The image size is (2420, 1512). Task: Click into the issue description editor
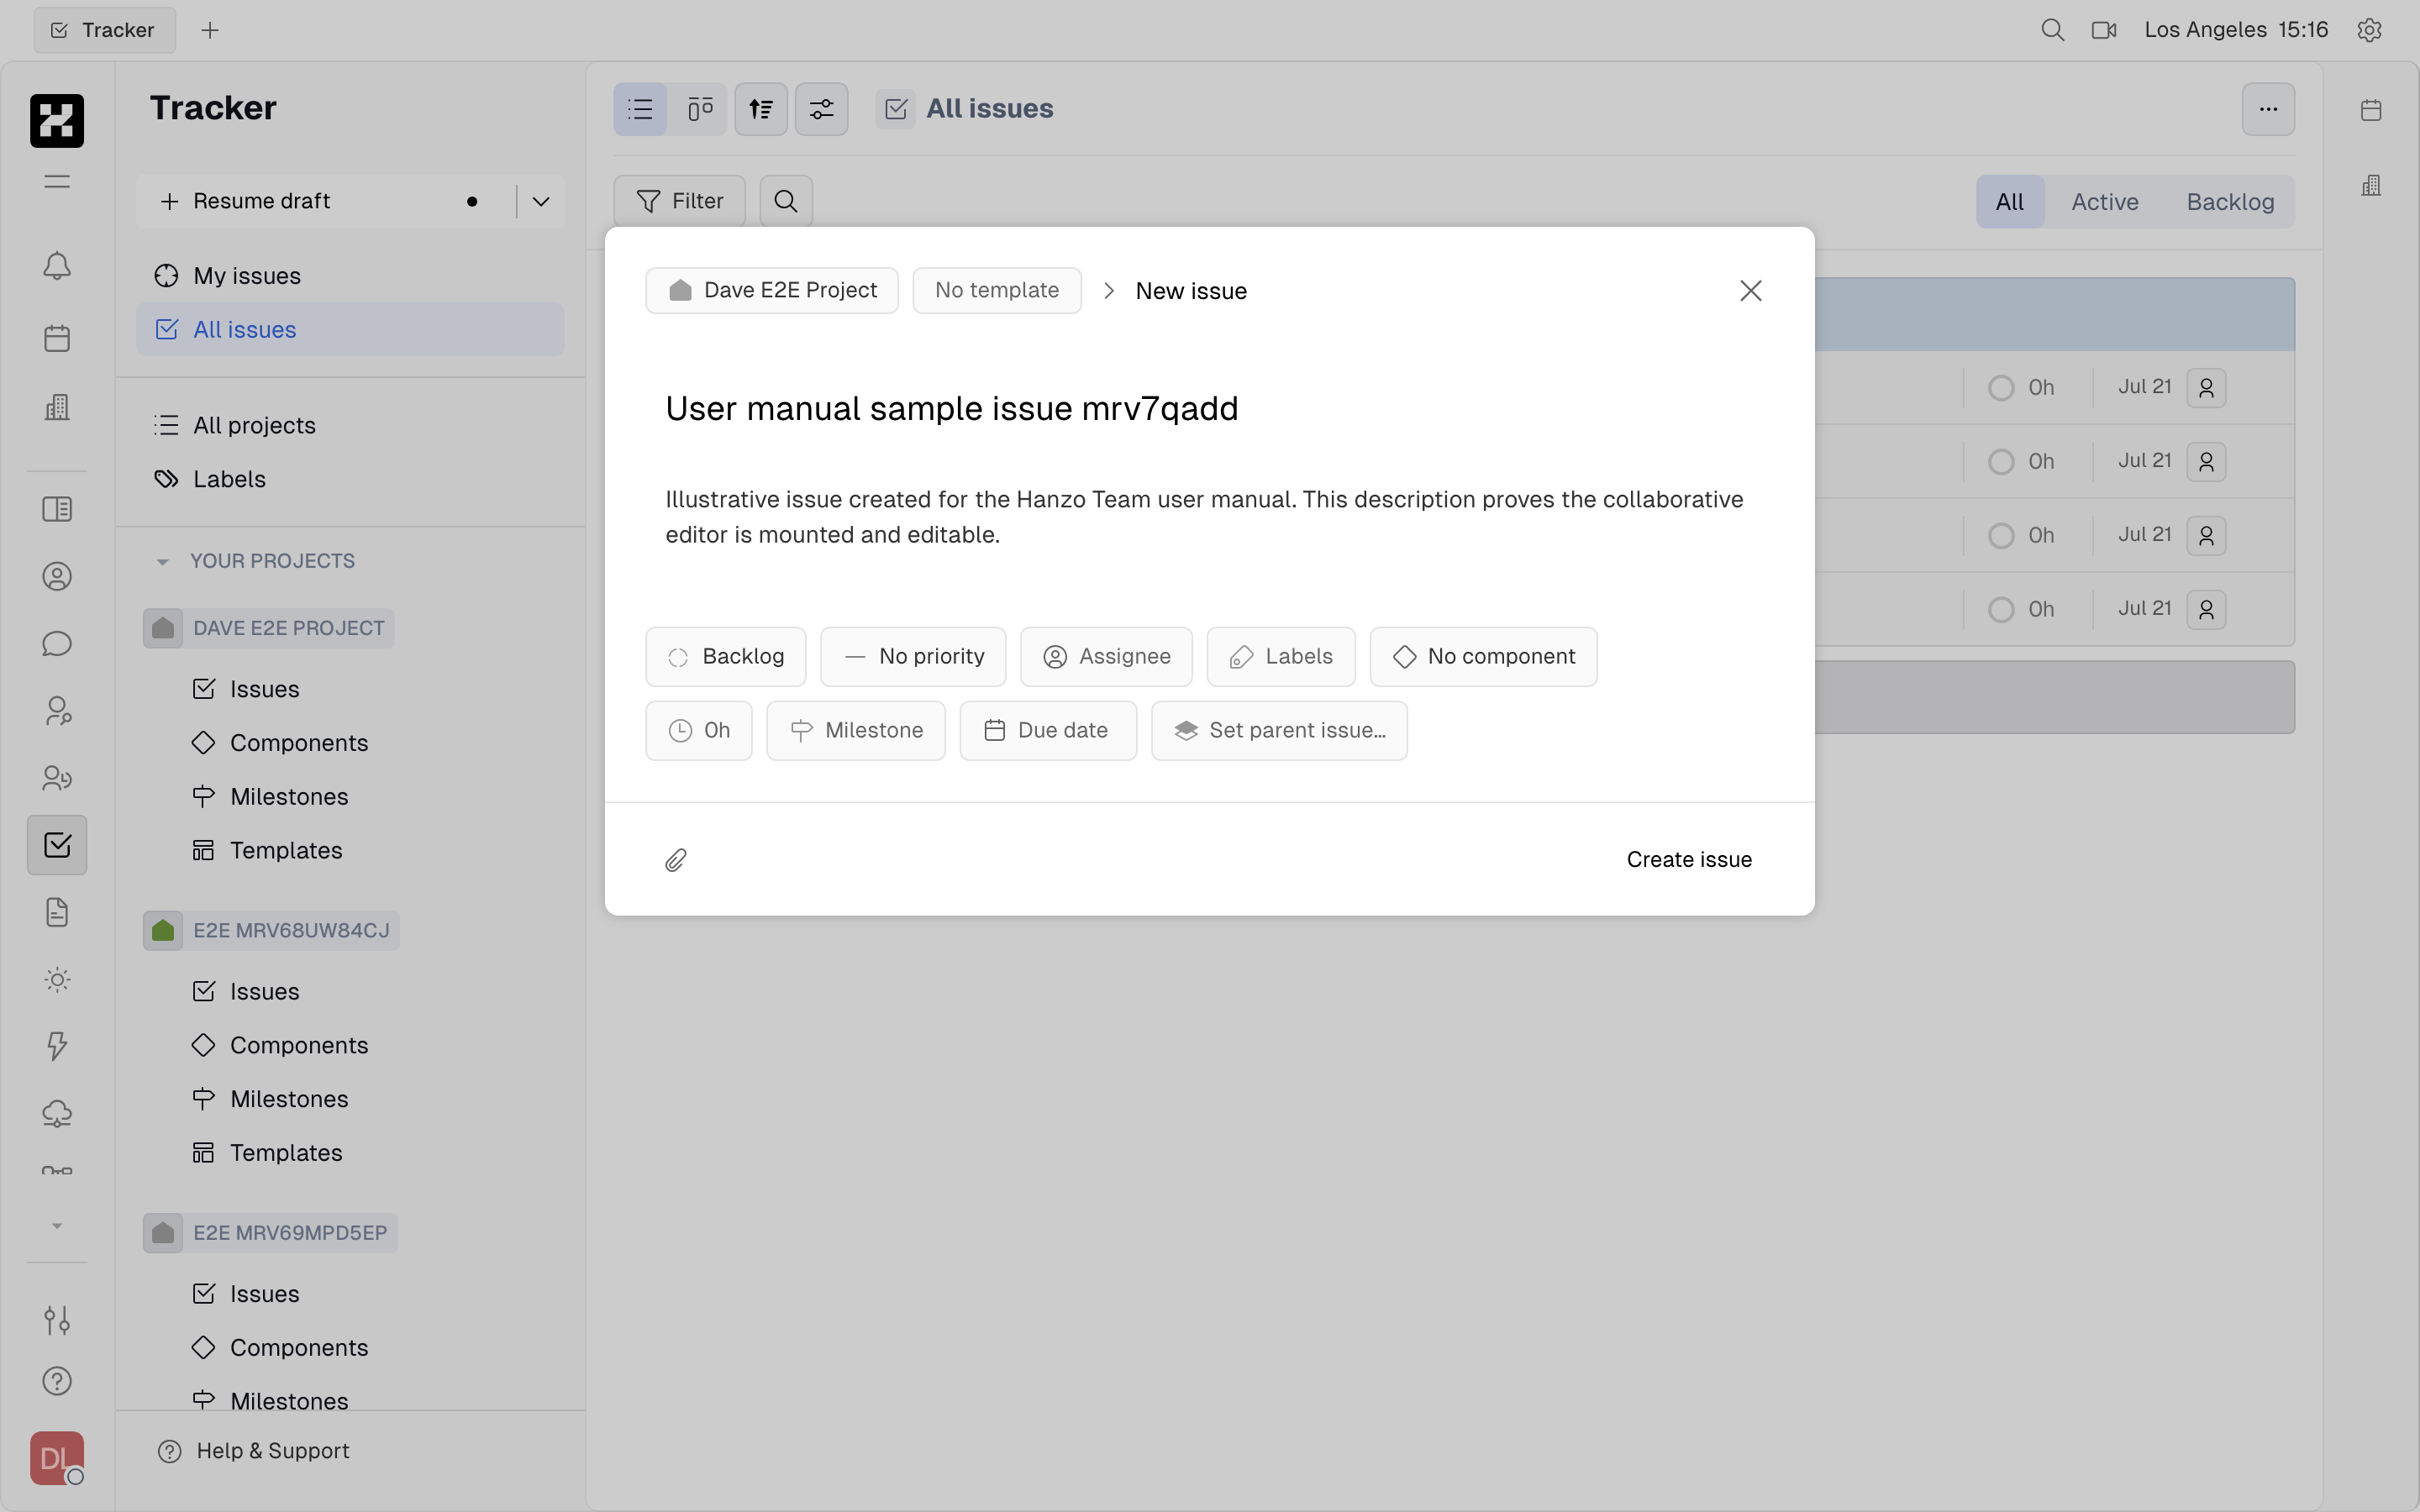(1209, 517)
